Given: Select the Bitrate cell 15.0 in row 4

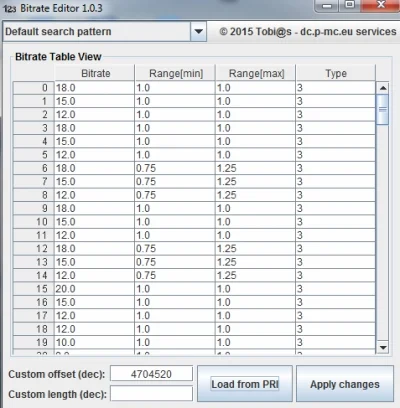Looking at the screenshot, I should click(x=95, y=141).
